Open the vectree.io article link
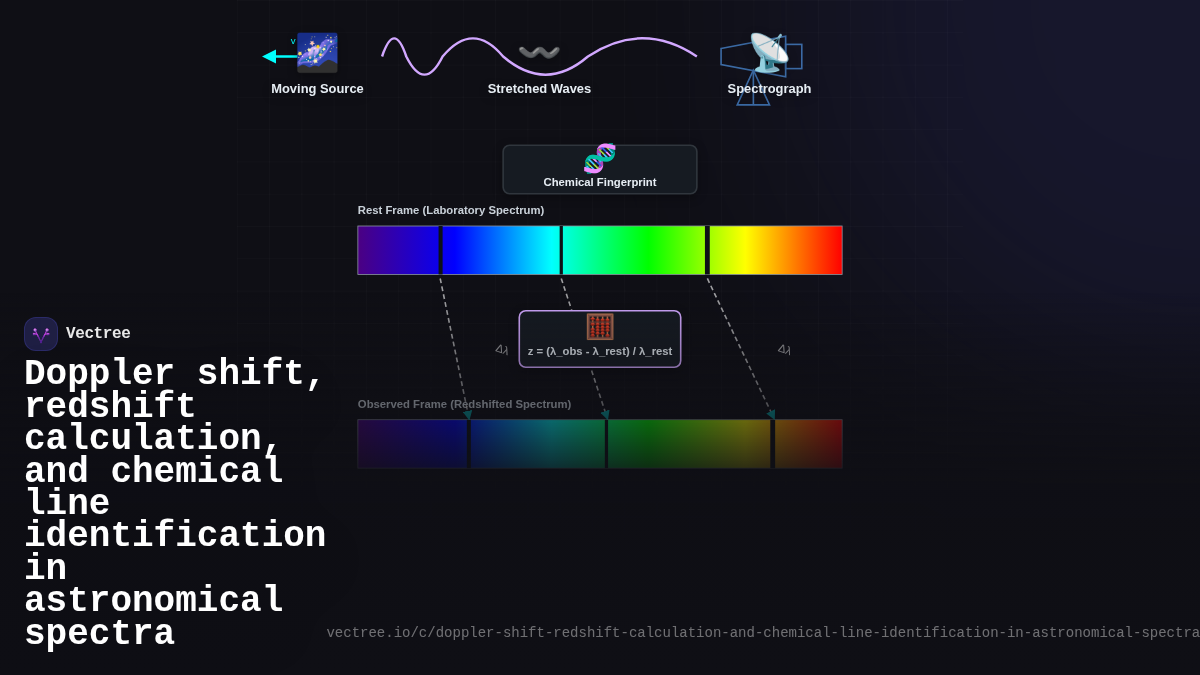The height and width of the screenshot is (675, 1200). tap(760, 632)
